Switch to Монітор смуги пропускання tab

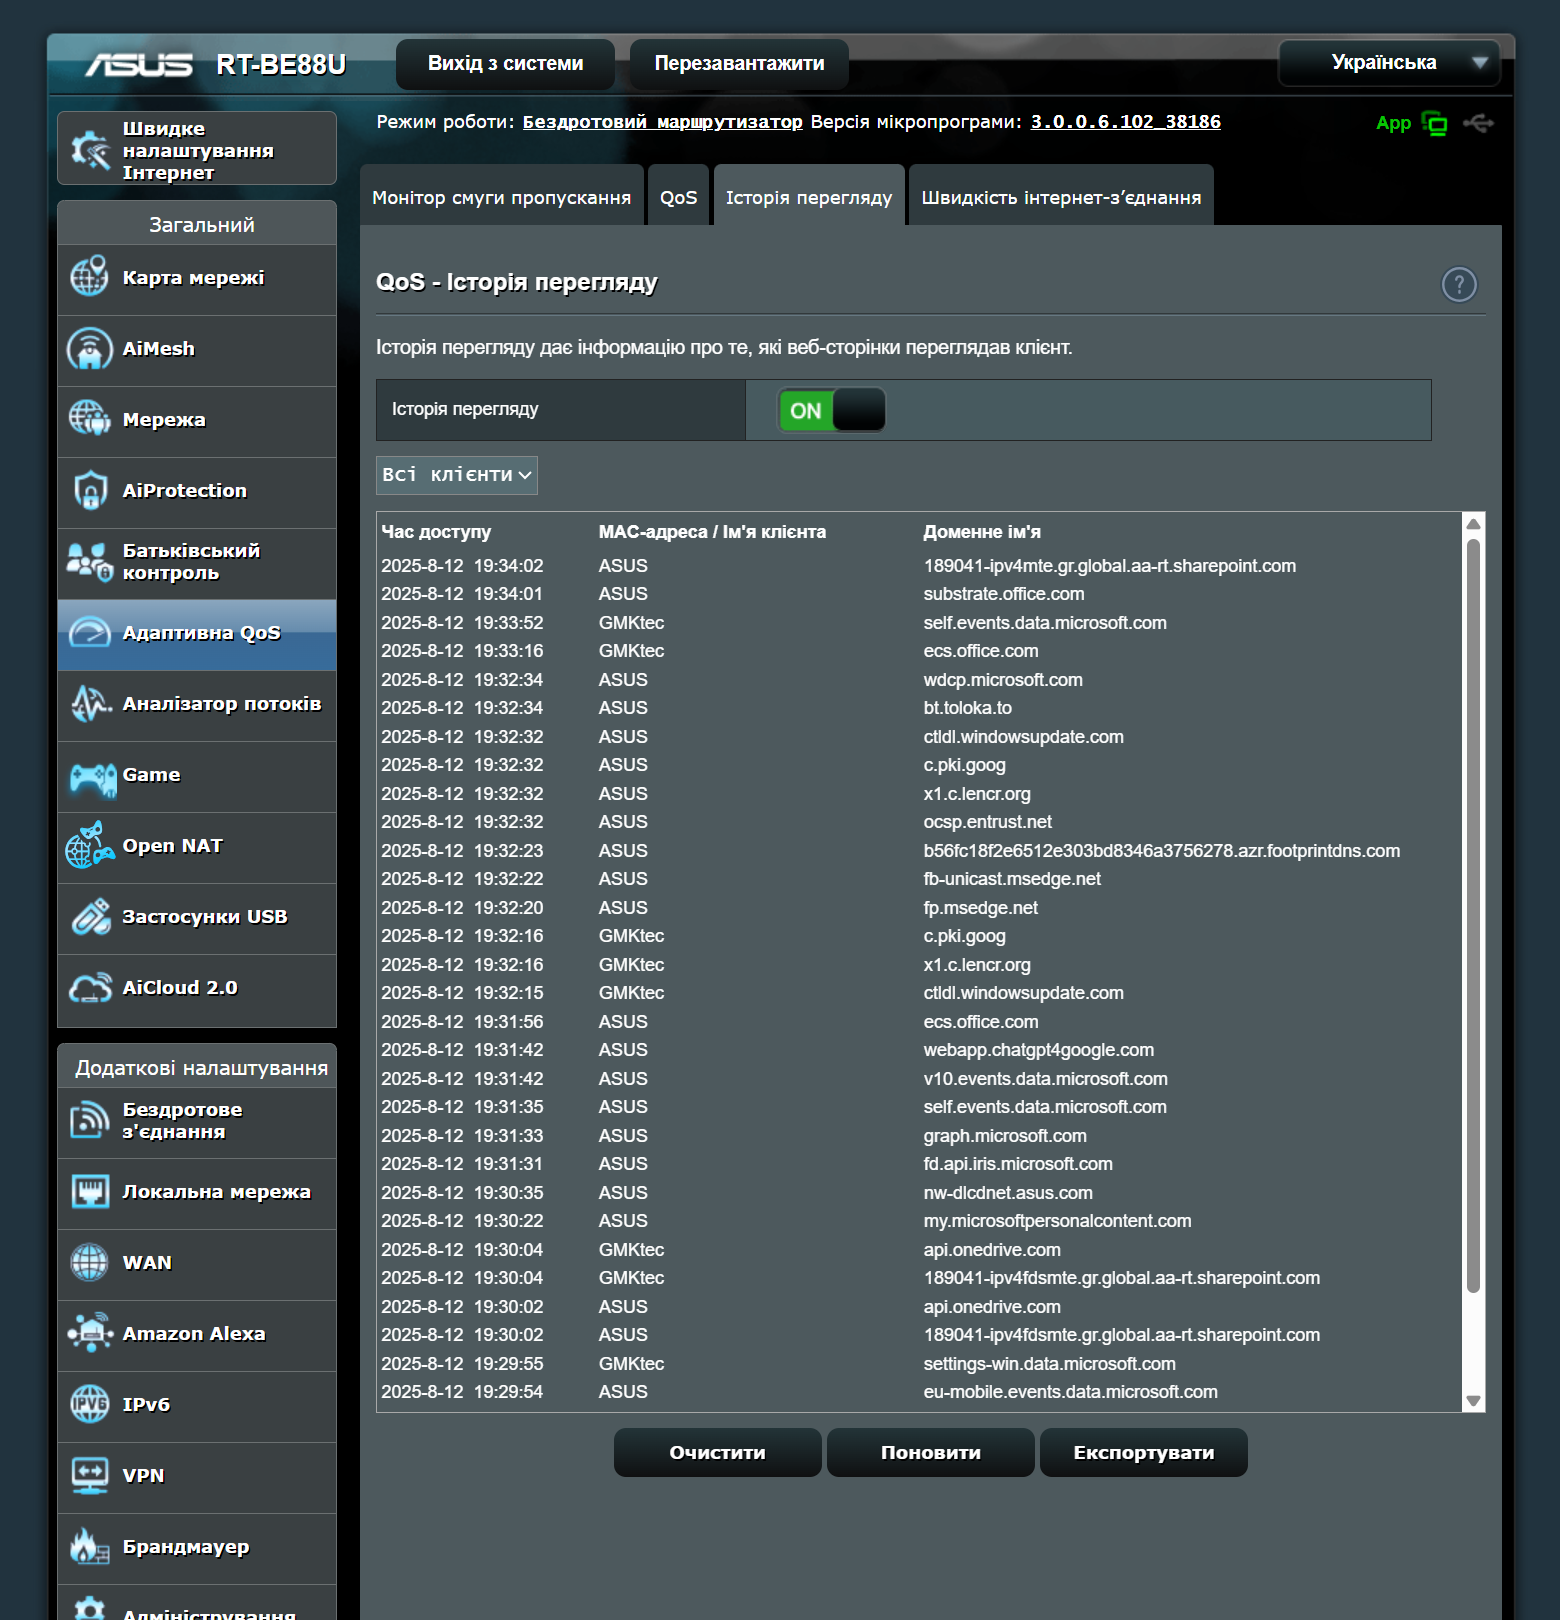click(502, 197)
